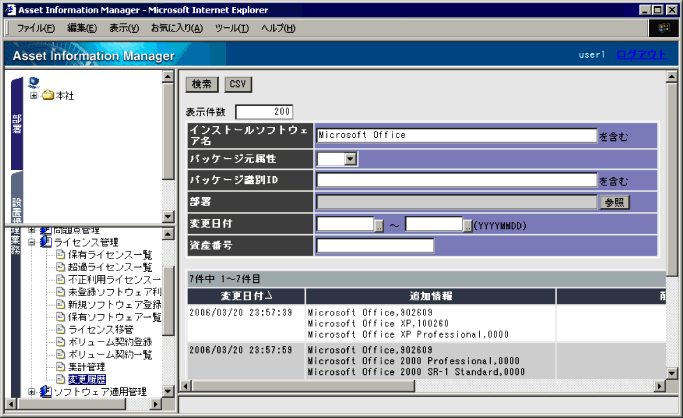Click the computer root icon in department tree

click(34, 82)
